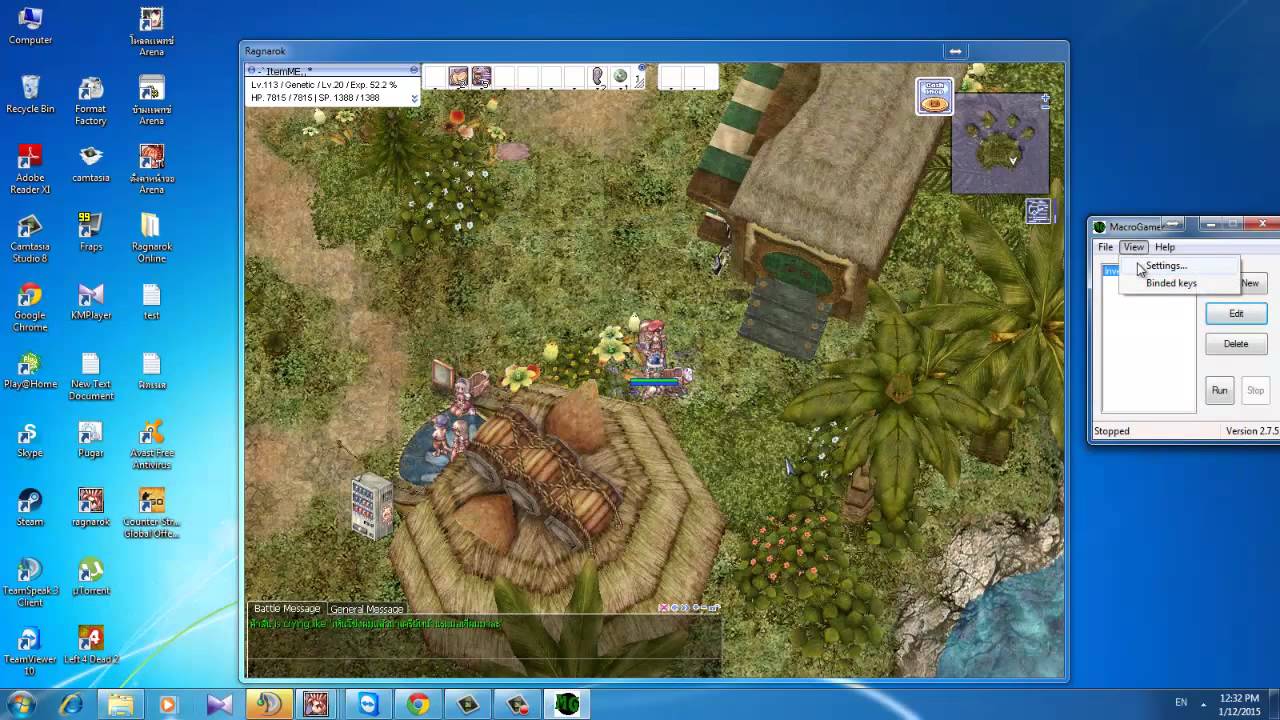Use the green orb item in hotkey bar
1280x720 pixels.
[620, 77]
